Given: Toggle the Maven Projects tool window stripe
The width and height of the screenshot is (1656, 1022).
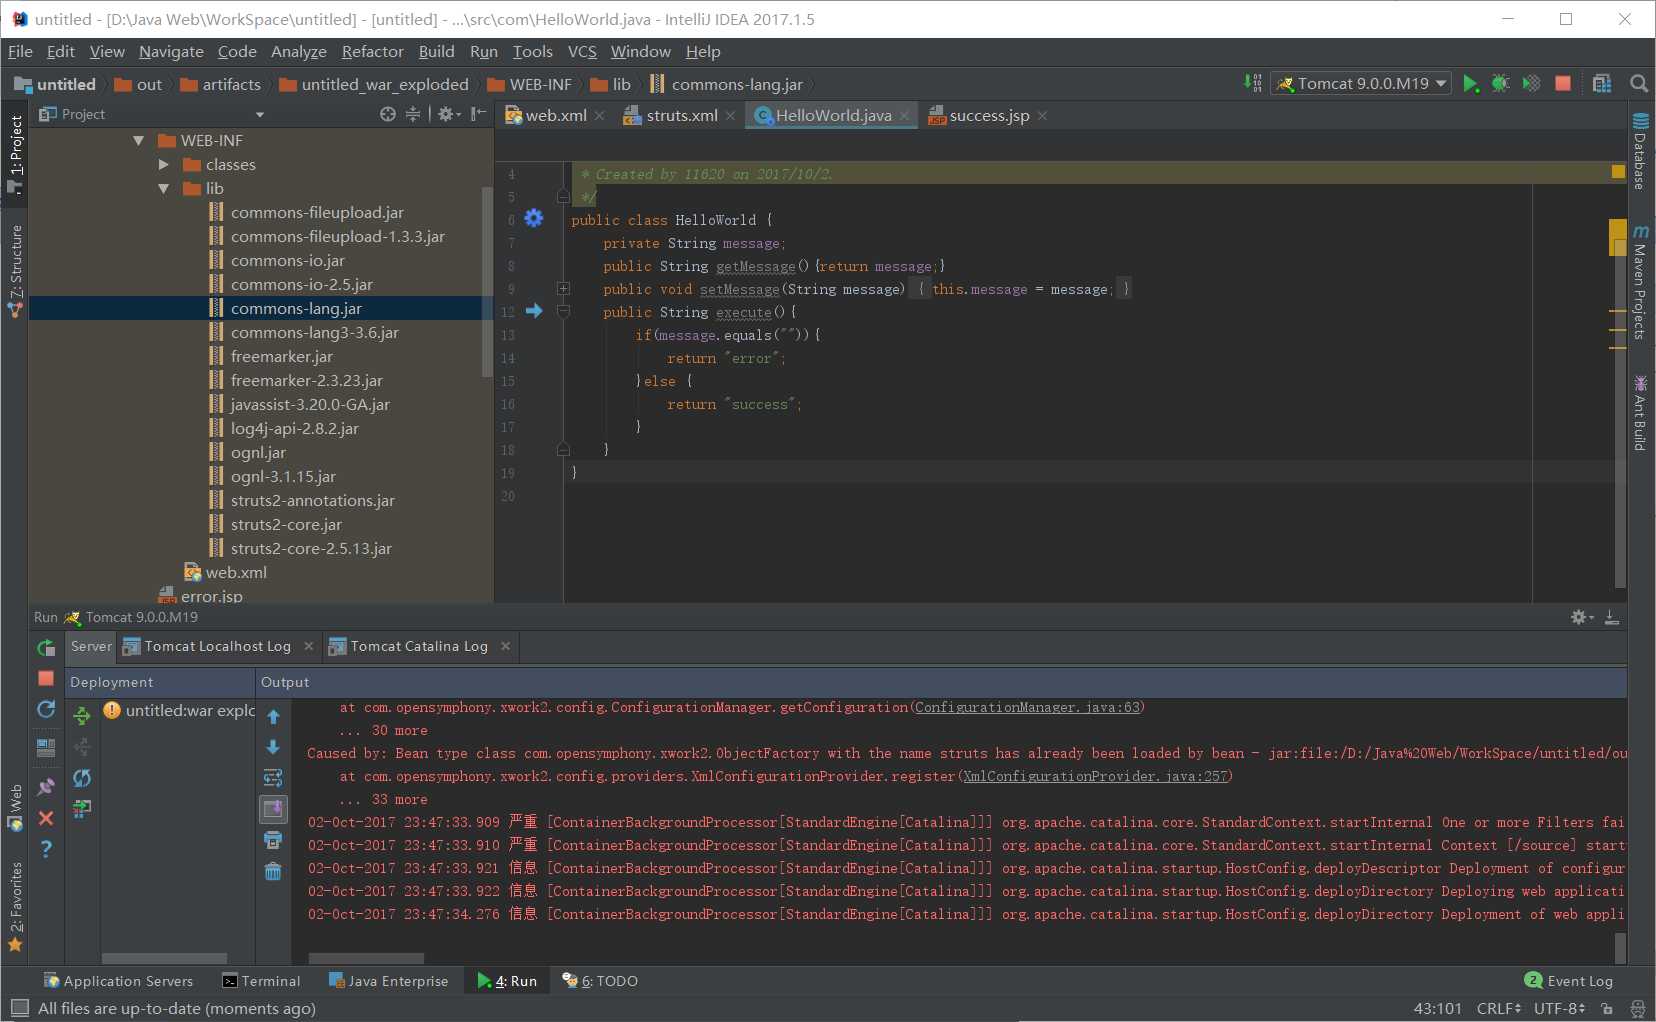Looking at the screenshot, I should [1640, 283].
